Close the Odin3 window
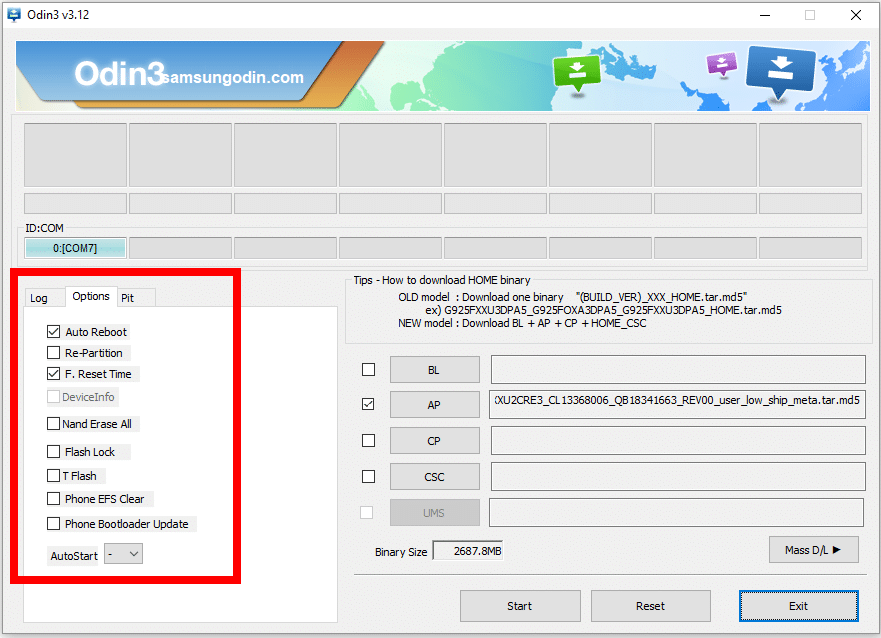The height and width of the screenshot is (638, 881). pos(856,15)
